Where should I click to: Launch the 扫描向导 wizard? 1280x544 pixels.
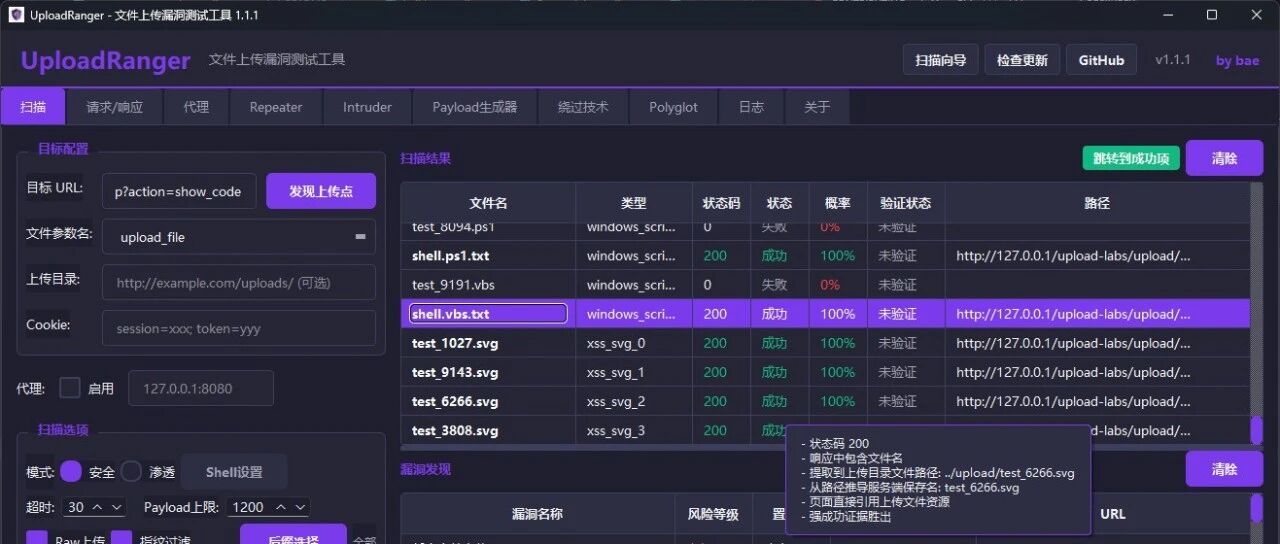[940, 60]
